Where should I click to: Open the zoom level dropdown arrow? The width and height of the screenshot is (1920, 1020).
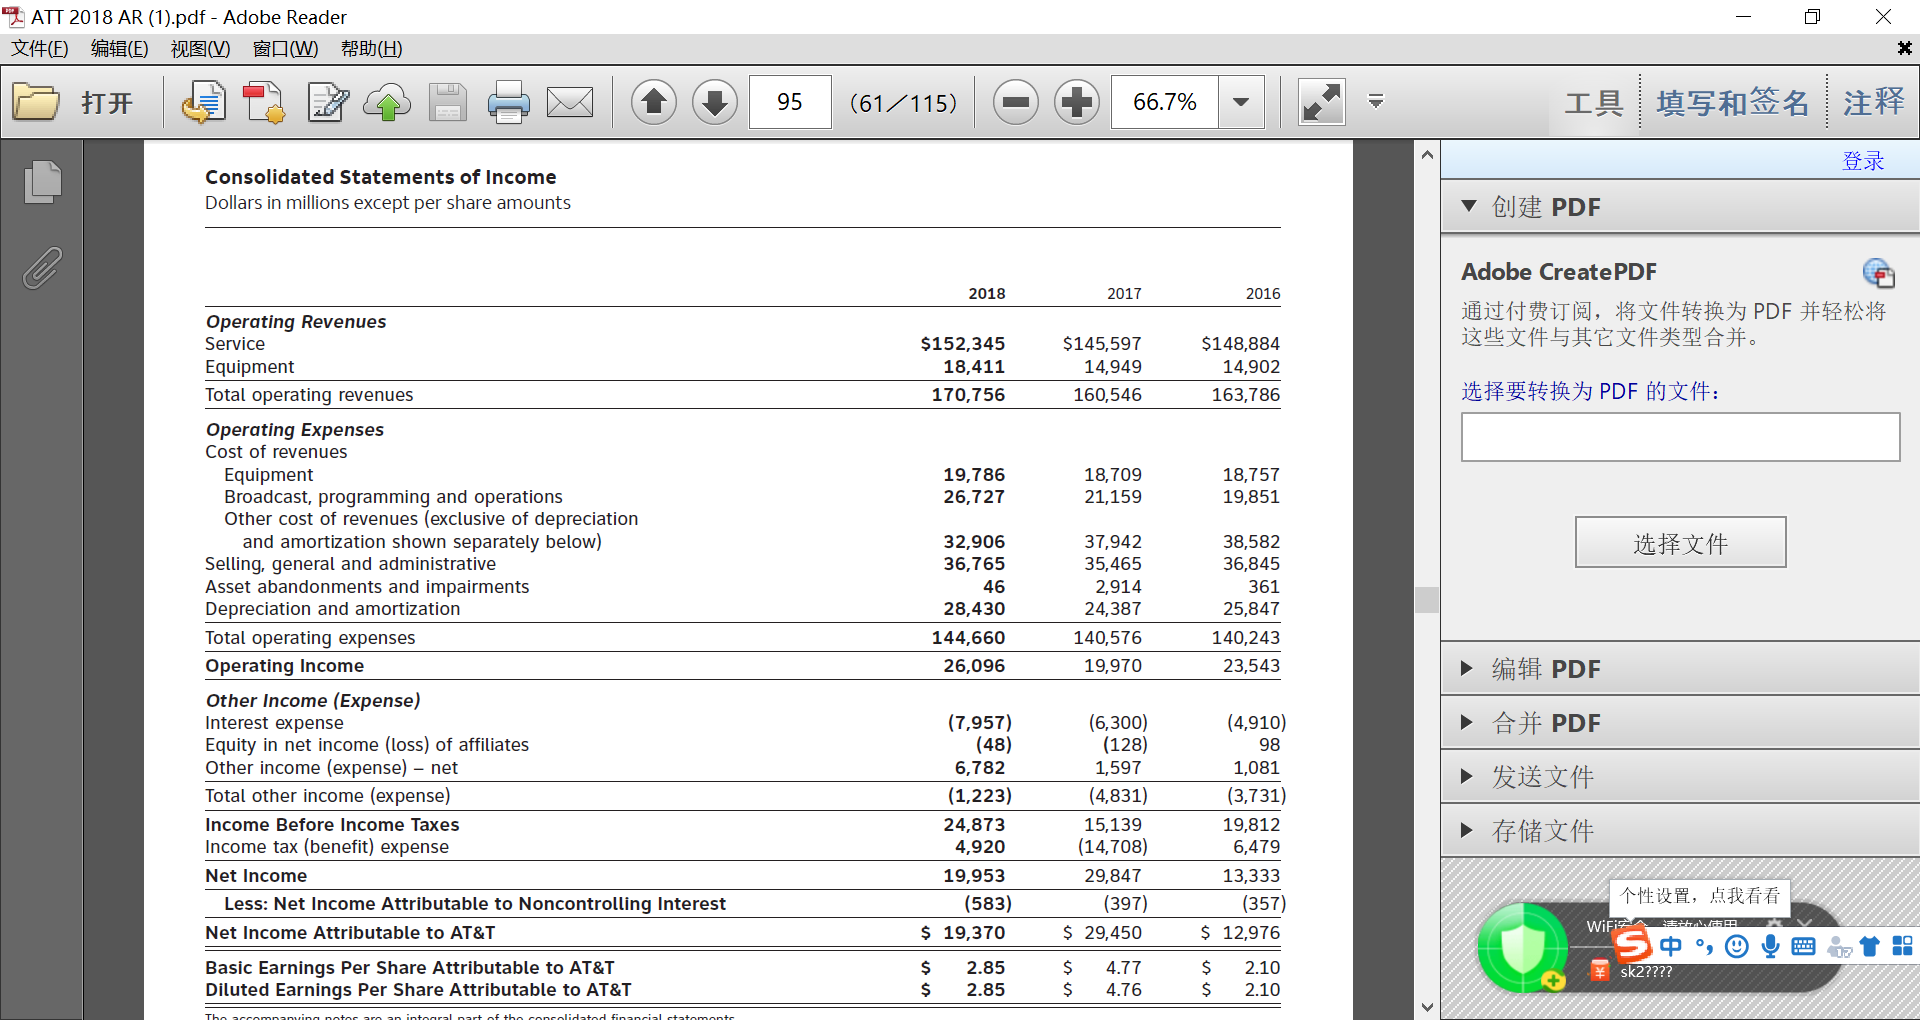(x=1241, y=102)
